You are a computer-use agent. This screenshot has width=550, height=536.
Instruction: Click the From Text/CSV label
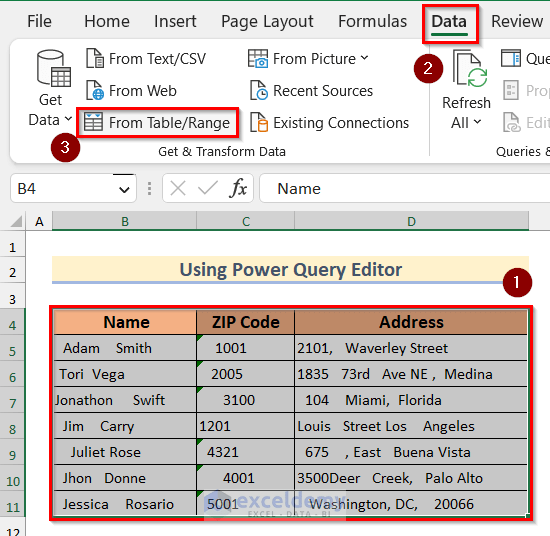pos(157,59)
